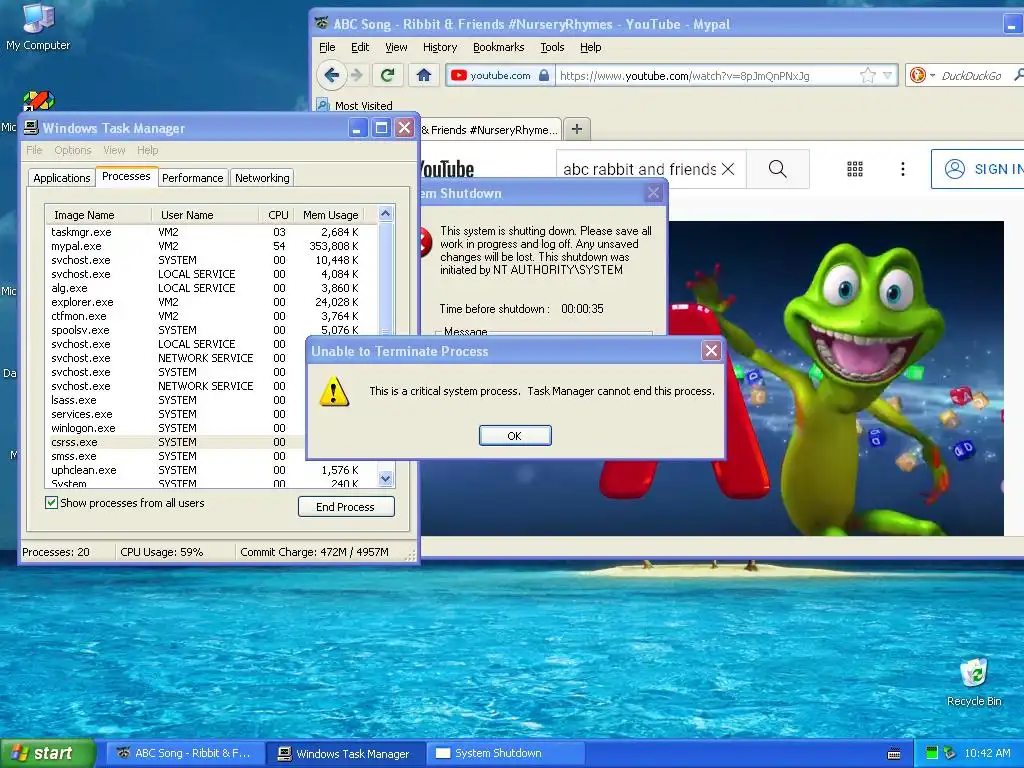
Task: Clear the YouTube search text with X
Action: click(x=728, y=169)
